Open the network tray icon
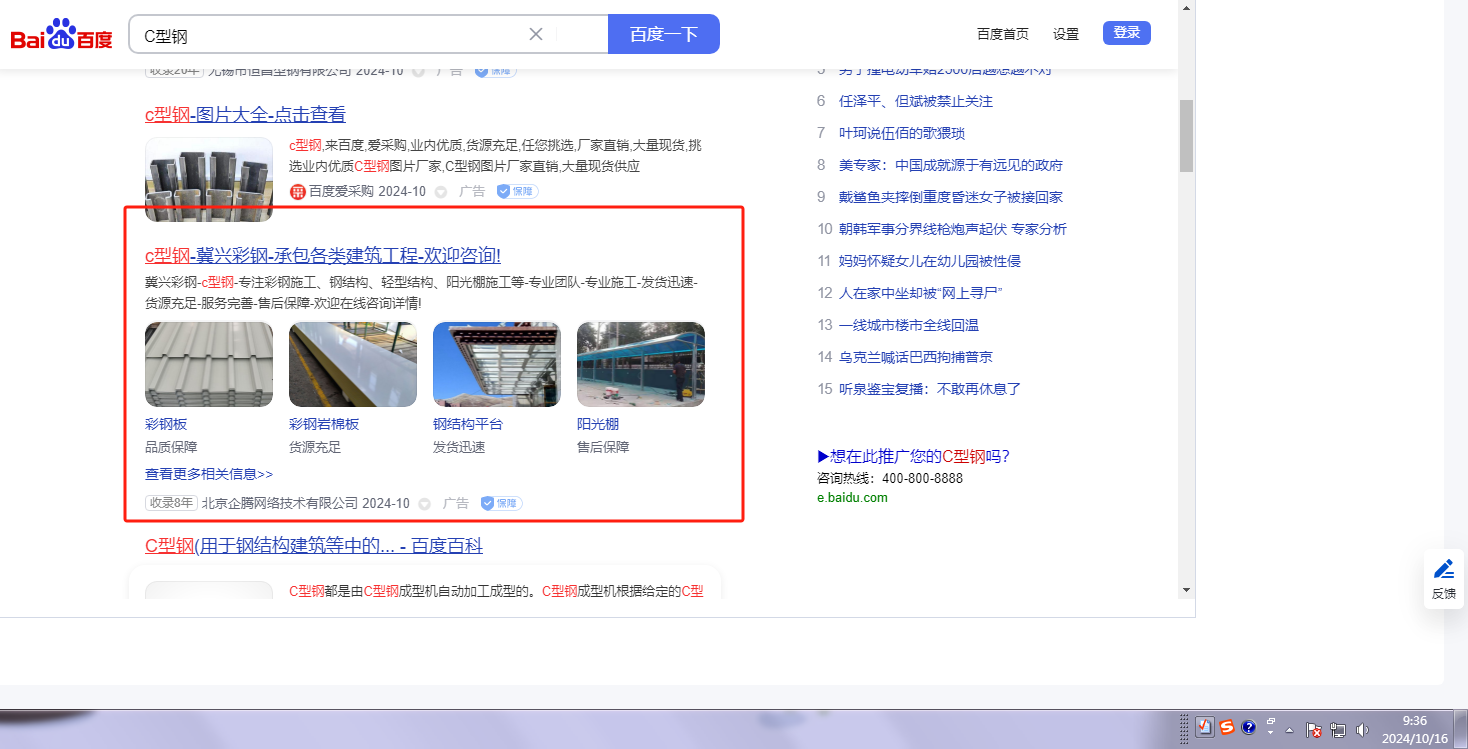Image resolution: width=1468 pixels, height=749 pixels. tap(1338, 729)
